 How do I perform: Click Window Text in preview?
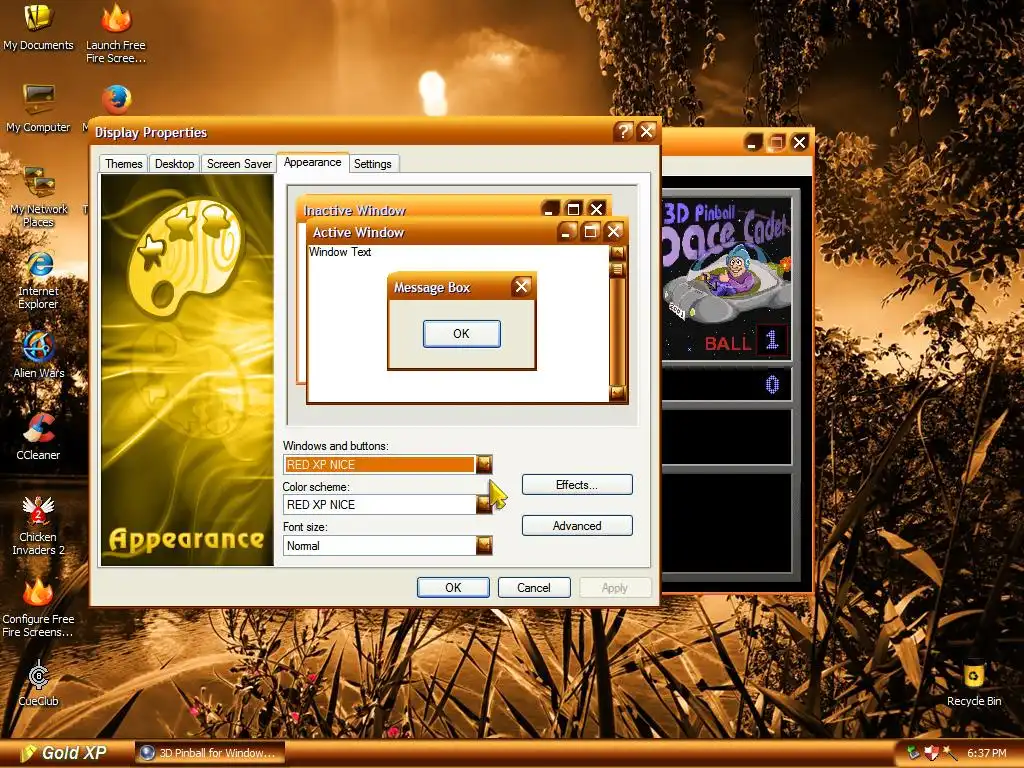coord(340,252)
